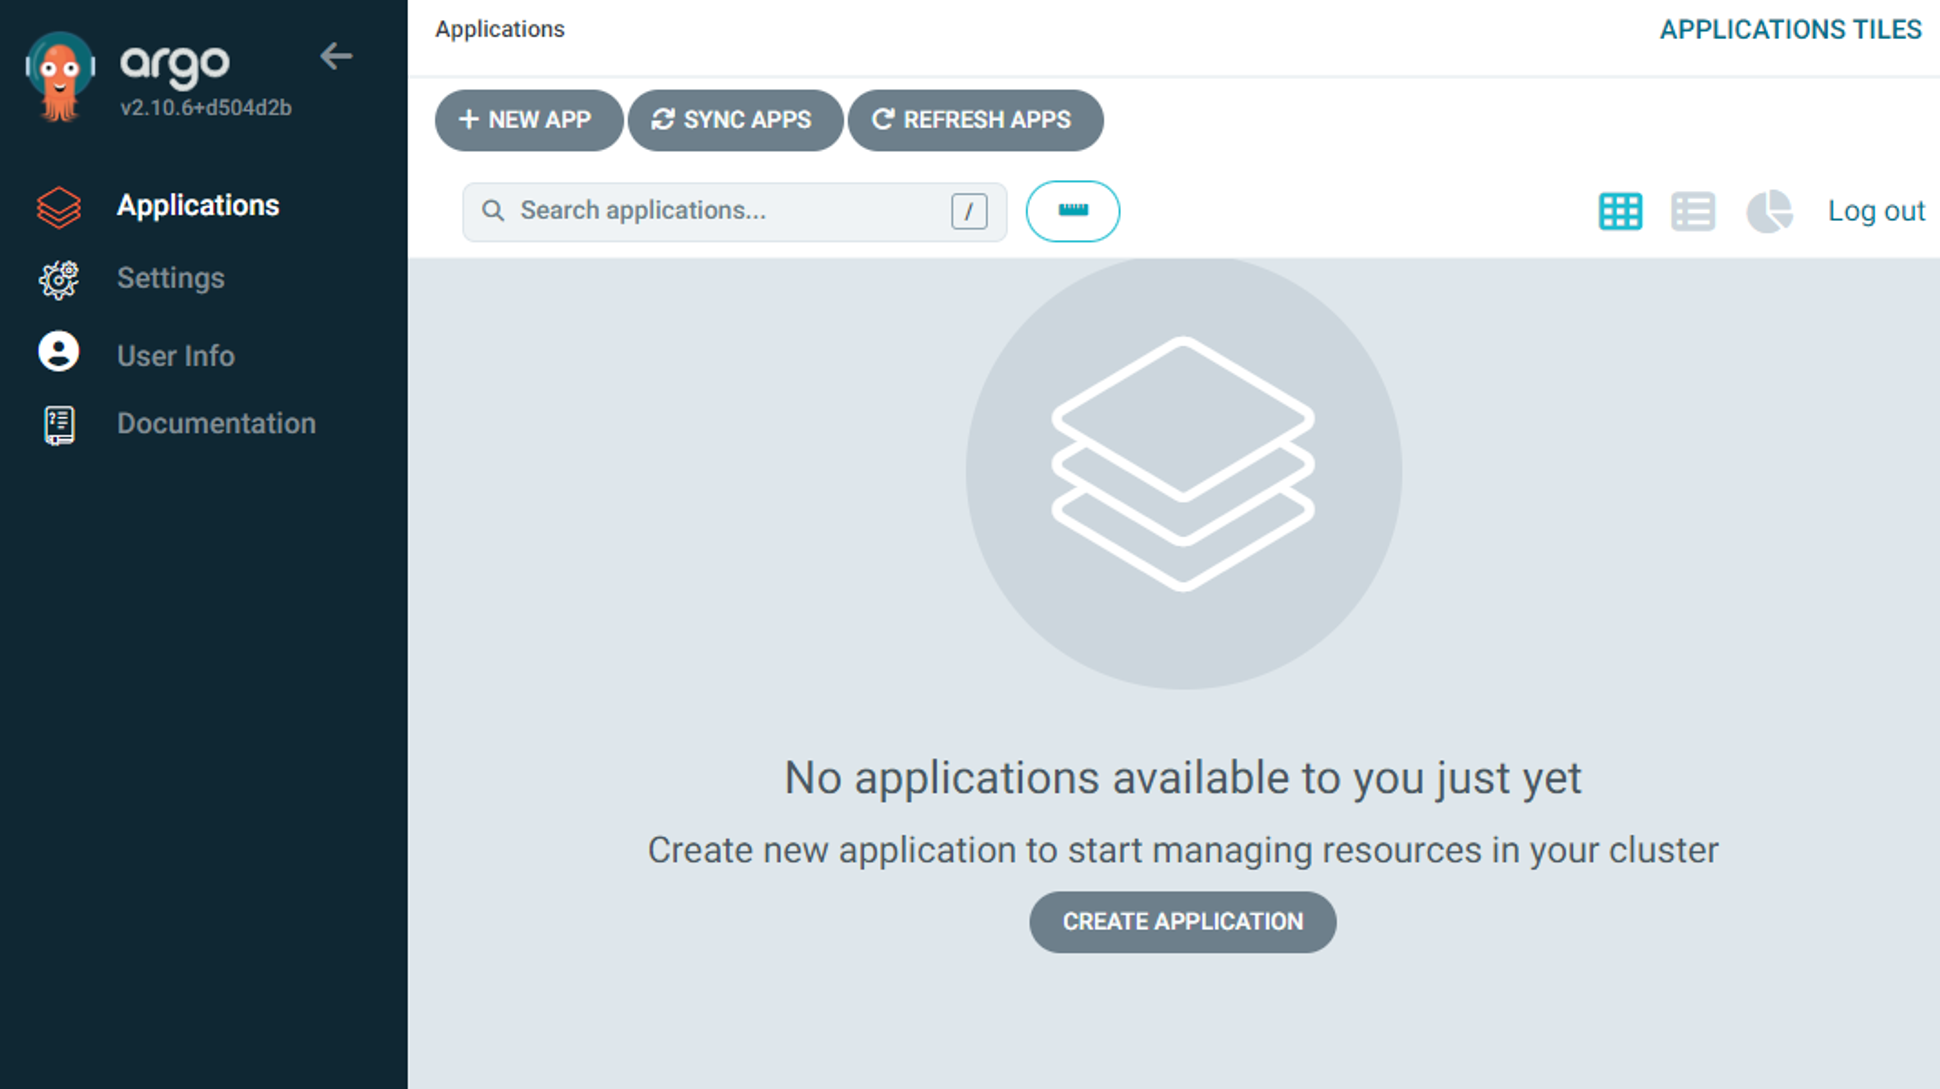Switch to tiles grid view
Viewport: 1940px width, 1089px height.
pos(1620,211)
